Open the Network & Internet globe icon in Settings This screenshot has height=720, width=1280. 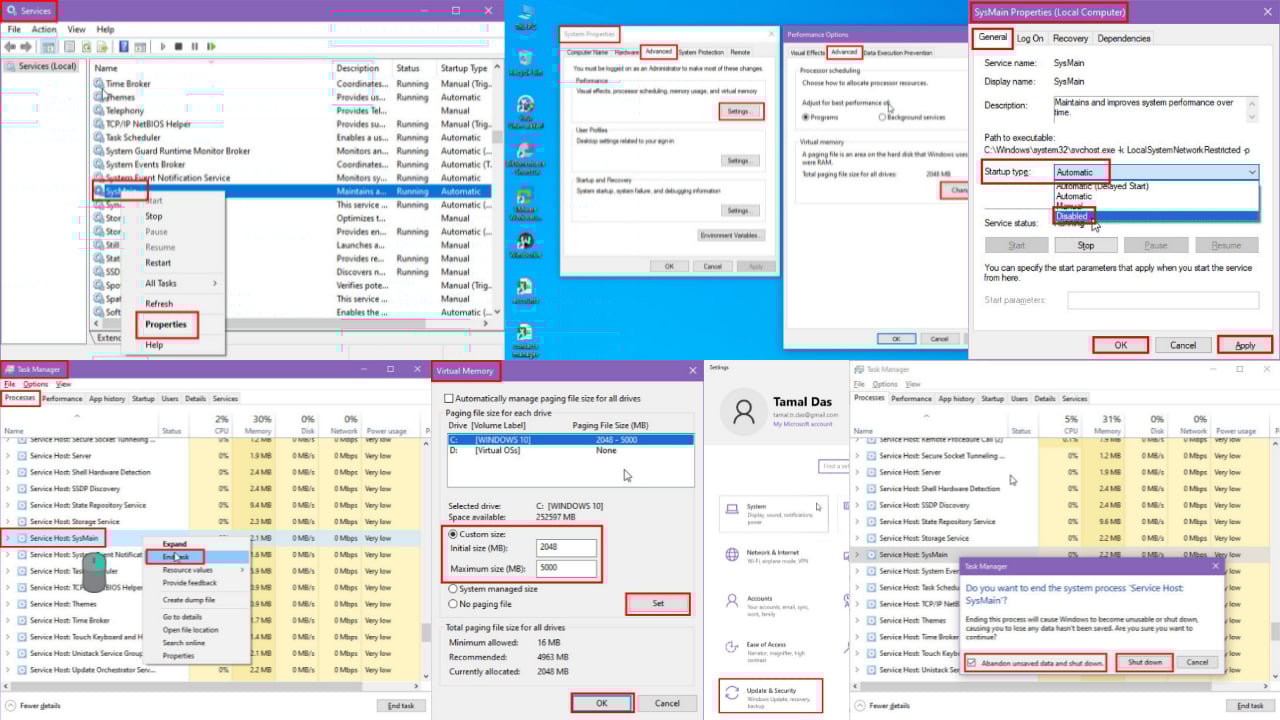coord(732,554)
